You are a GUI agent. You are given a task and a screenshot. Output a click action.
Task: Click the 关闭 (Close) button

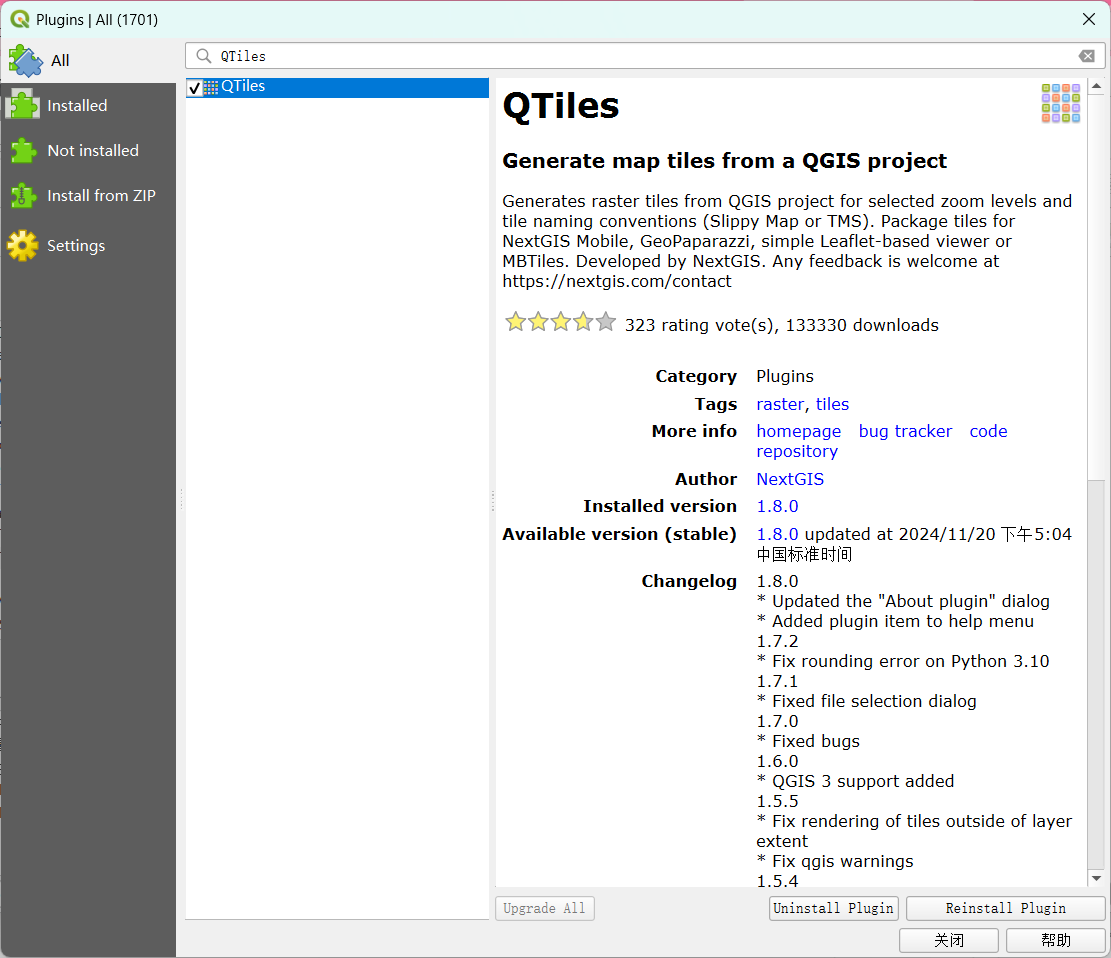point(949,940)
